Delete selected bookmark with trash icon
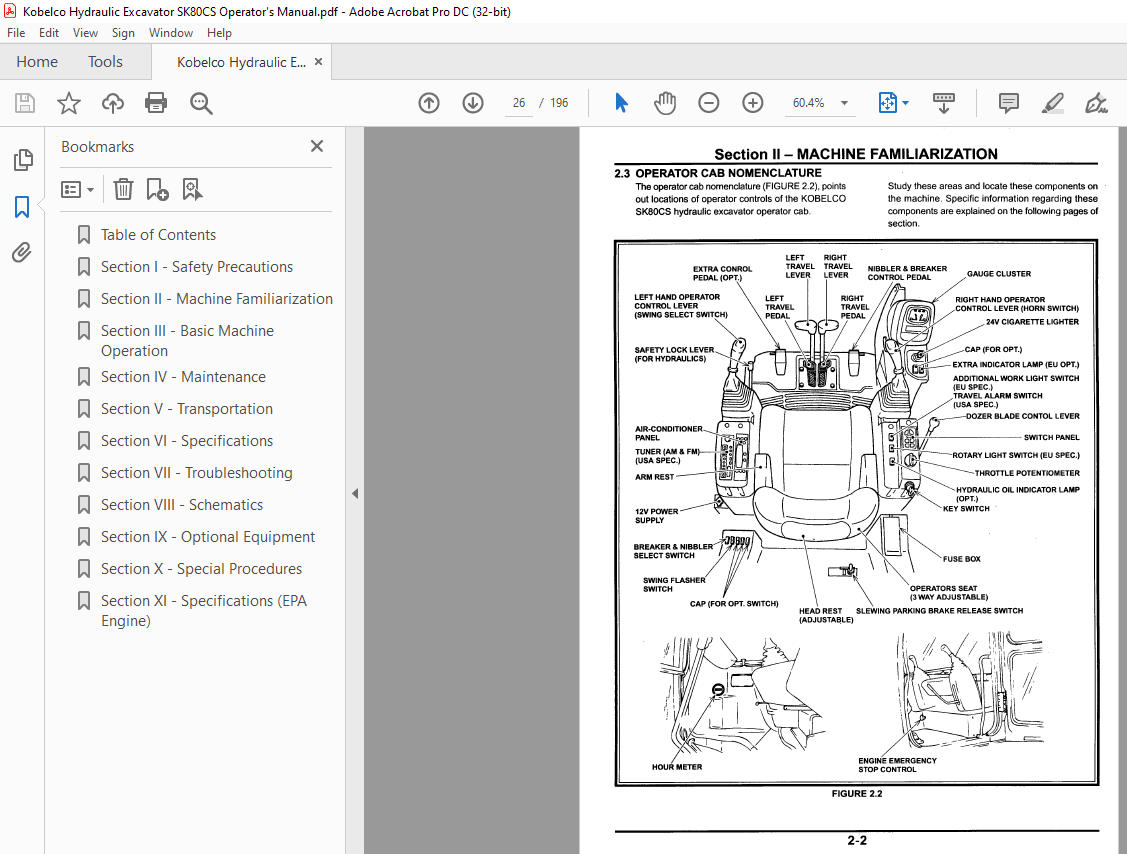 [123, 189]
